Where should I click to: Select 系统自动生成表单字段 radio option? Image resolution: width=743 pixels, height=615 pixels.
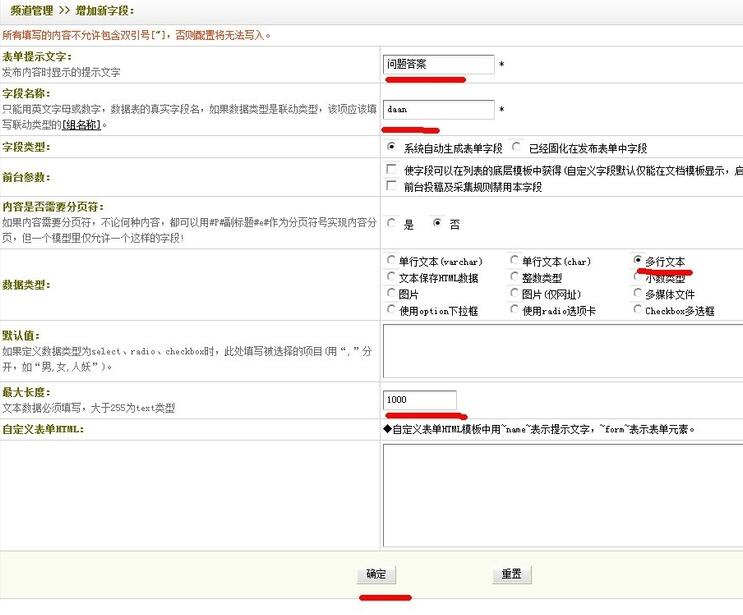click(x=391, y=146)
